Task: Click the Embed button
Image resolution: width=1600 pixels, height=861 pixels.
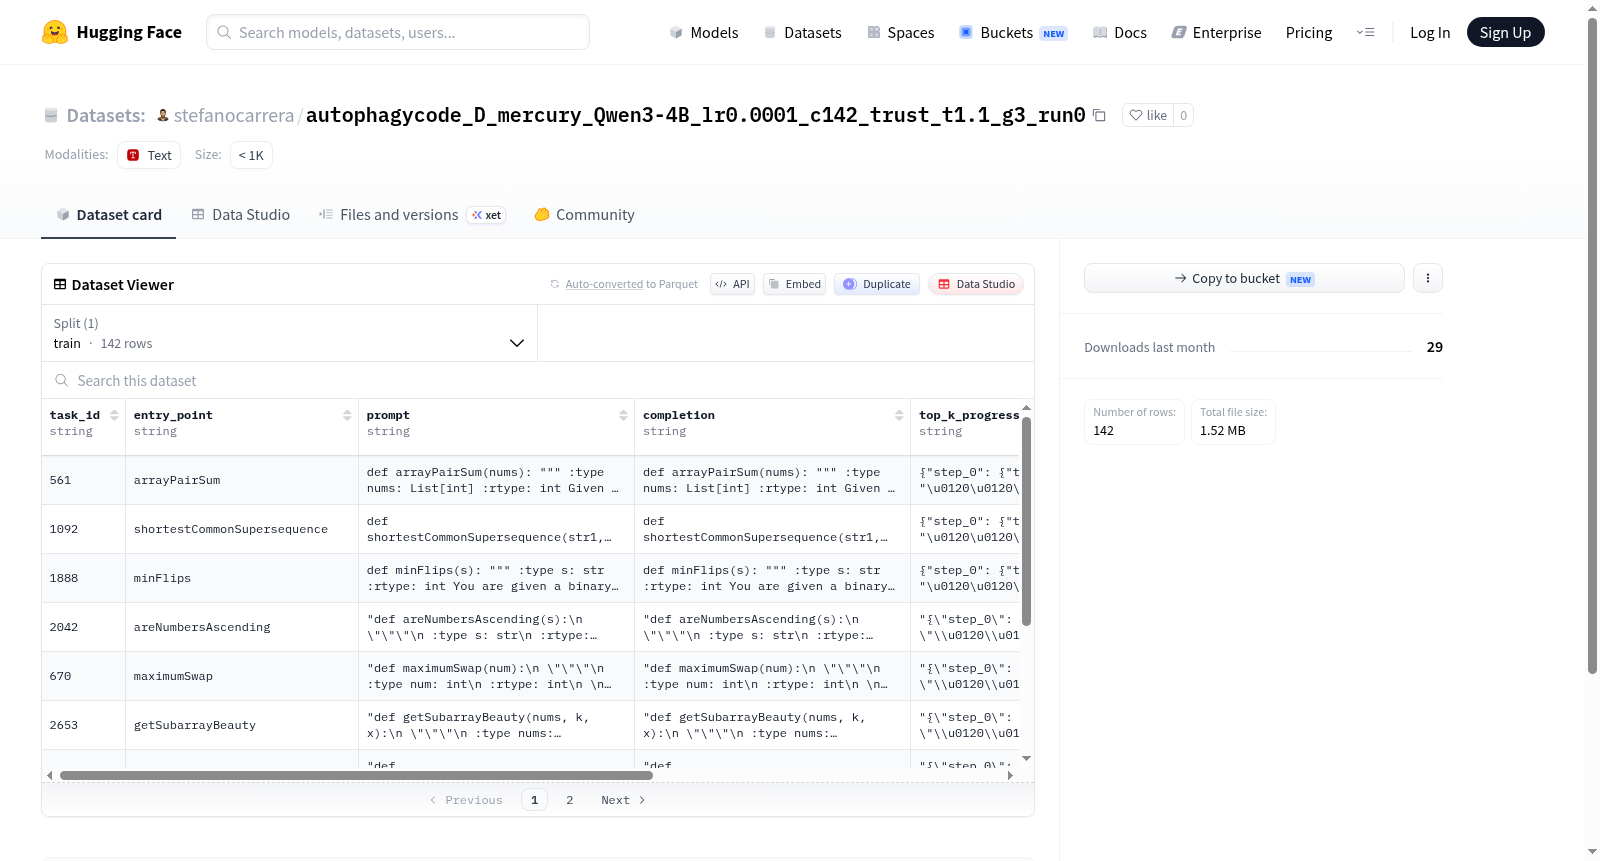Action: pyautogui.click(x=795, y=284)
